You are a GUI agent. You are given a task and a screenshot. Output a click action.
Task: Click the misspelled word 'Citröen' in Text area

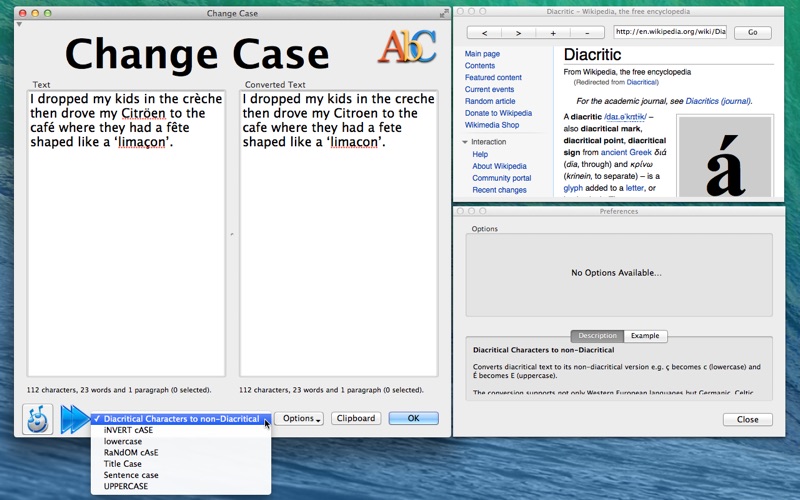coord(143,113)
